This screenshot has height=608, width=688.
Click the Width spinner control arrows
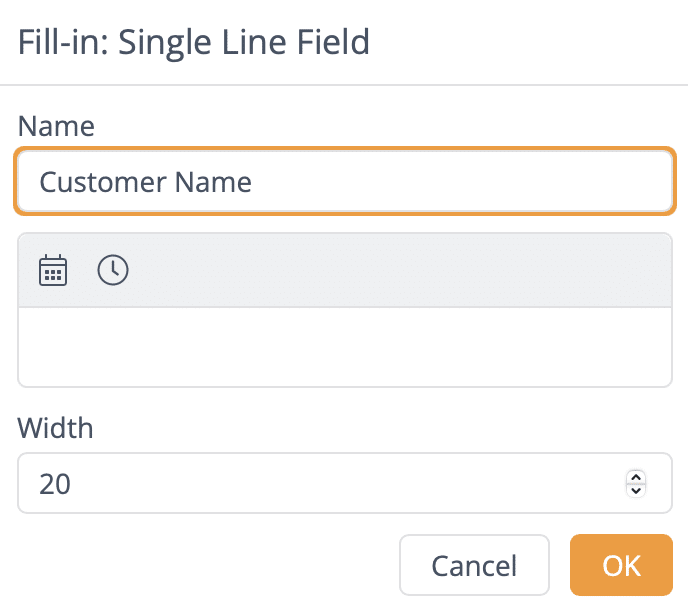coord(636,483)
